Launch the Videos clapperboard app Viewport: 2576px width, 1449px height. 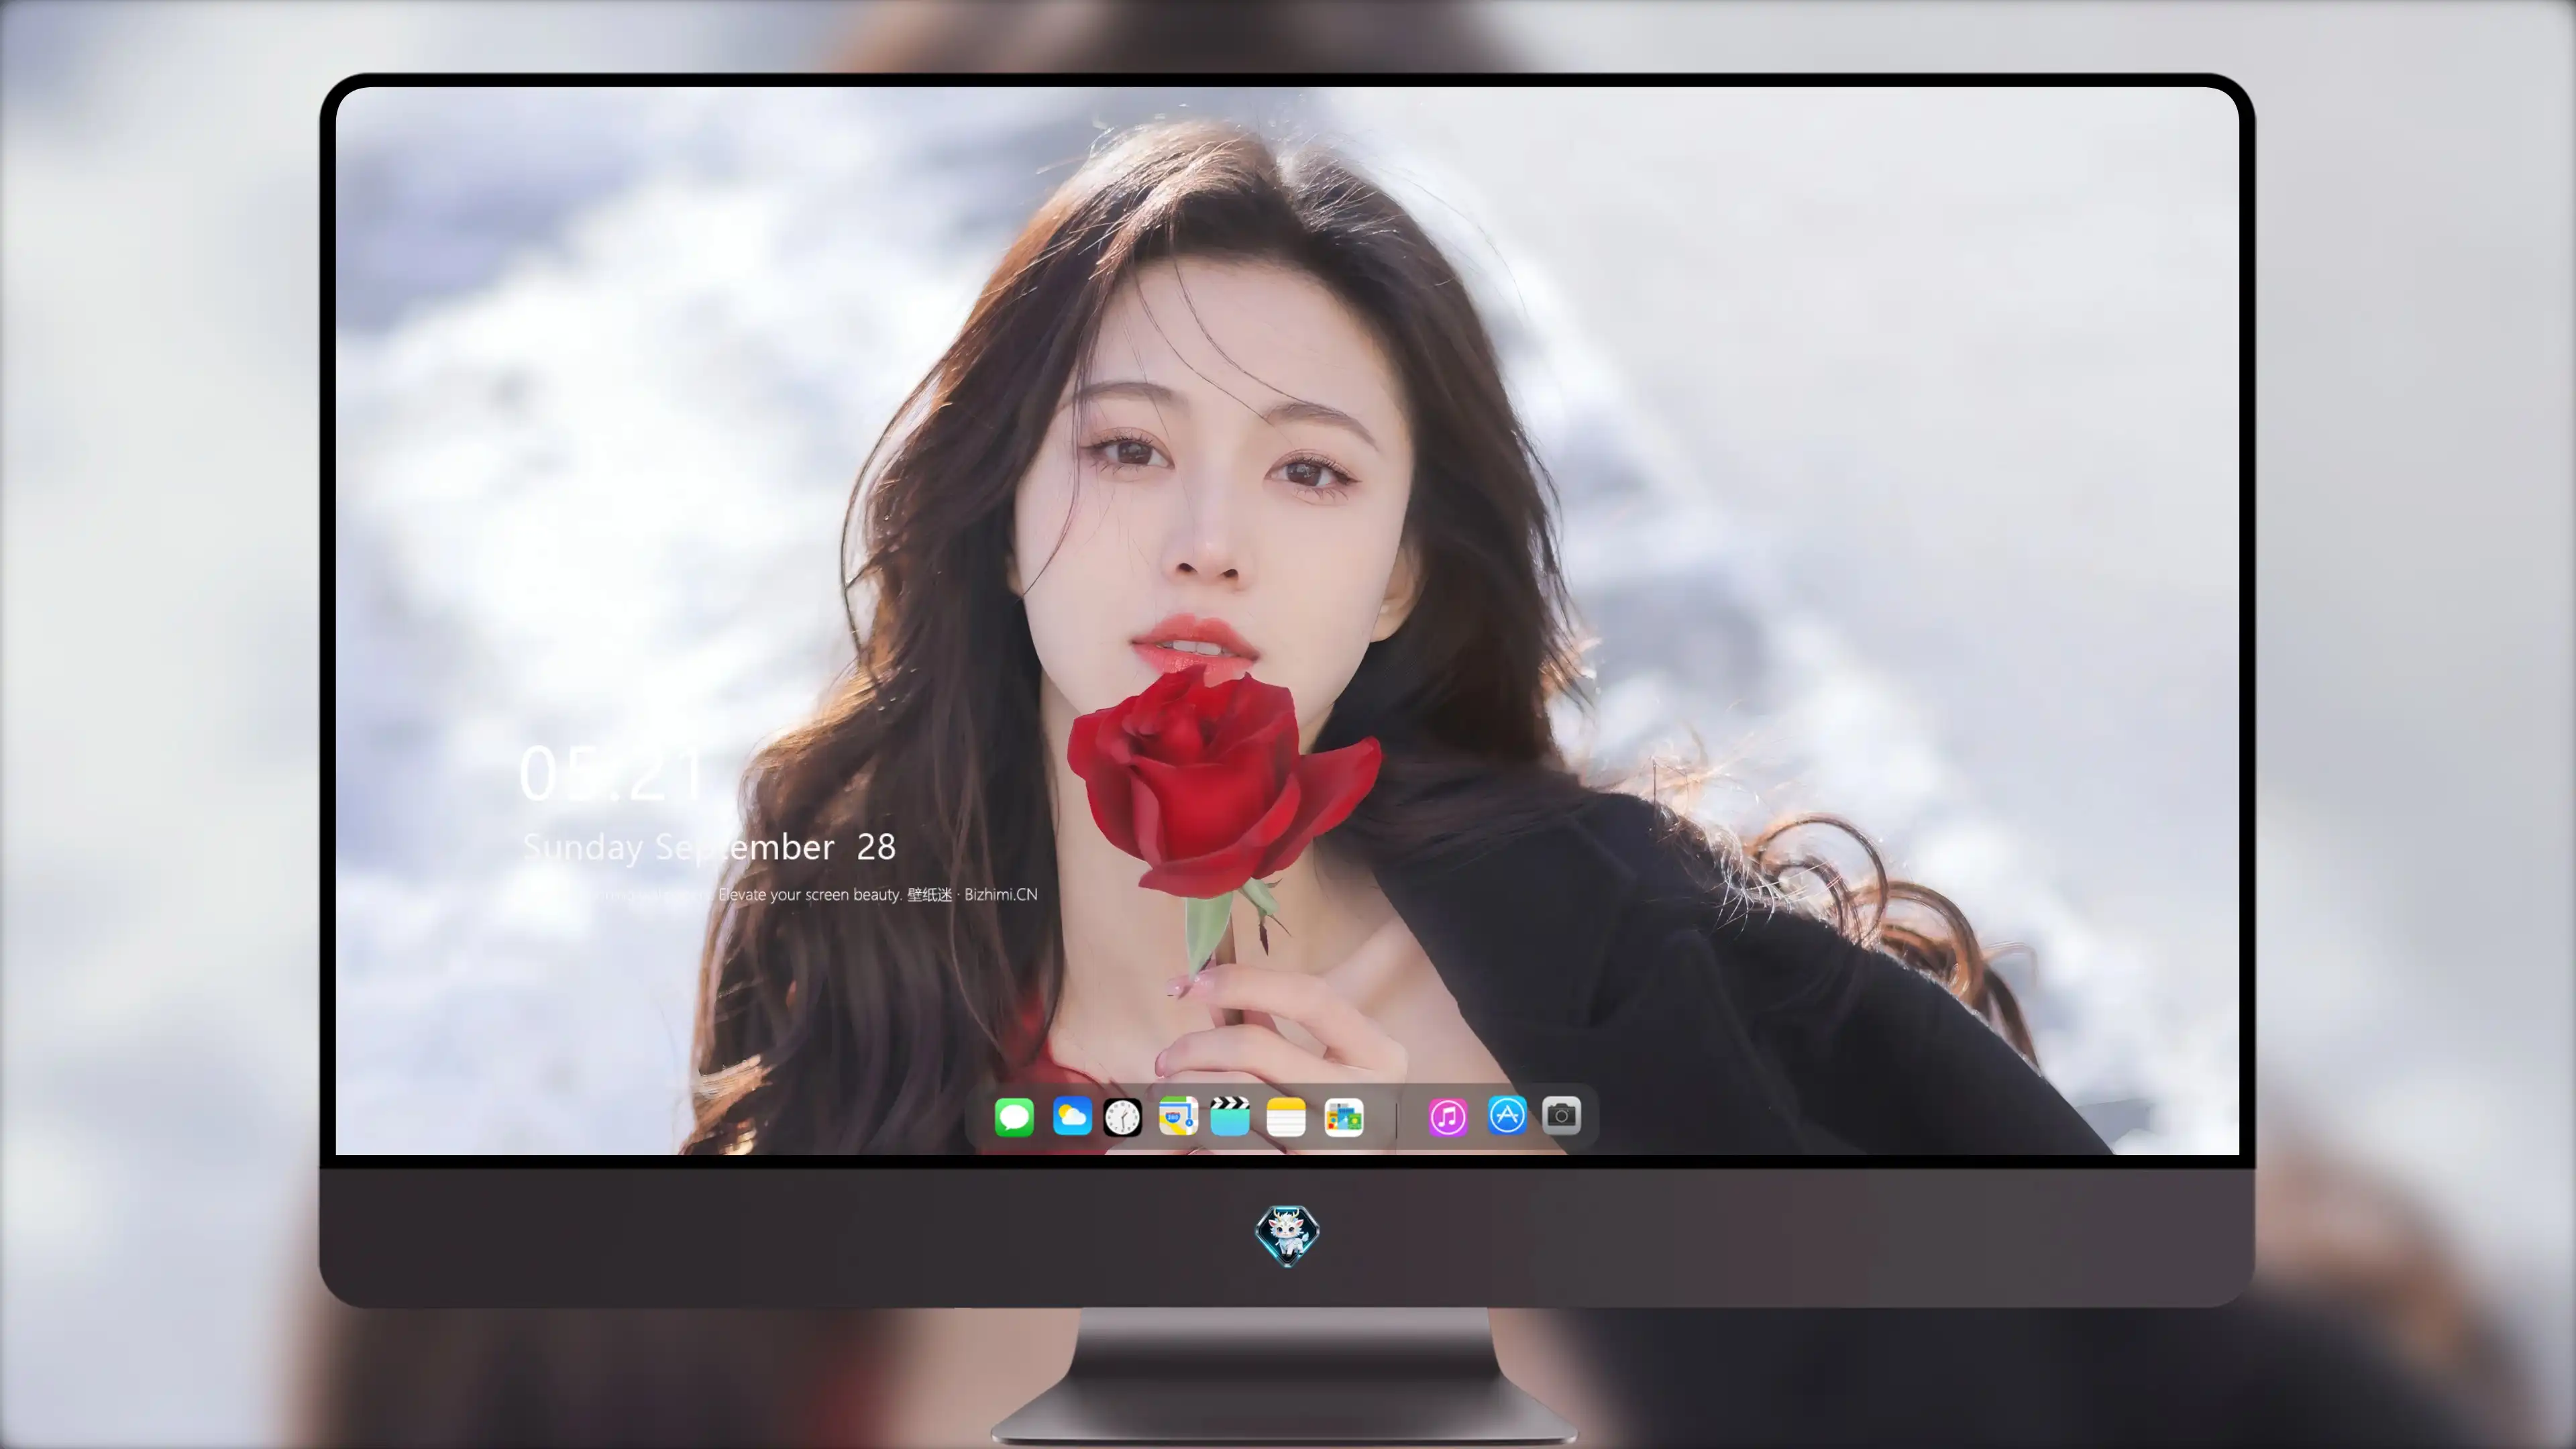point(1230,1116)
